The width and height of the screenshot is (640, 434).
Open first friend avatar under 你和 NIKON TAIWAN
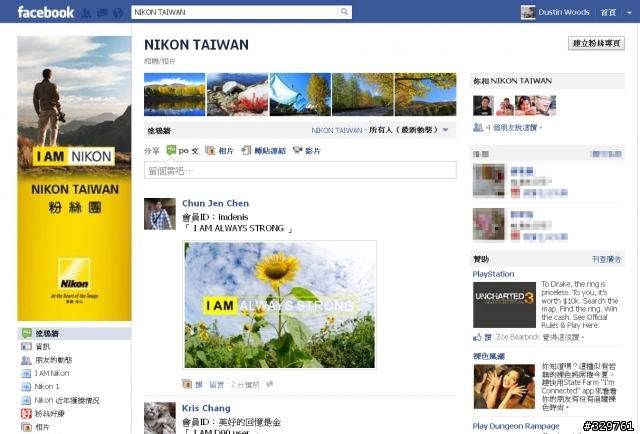pyautogui.click(x=483, y=106)
